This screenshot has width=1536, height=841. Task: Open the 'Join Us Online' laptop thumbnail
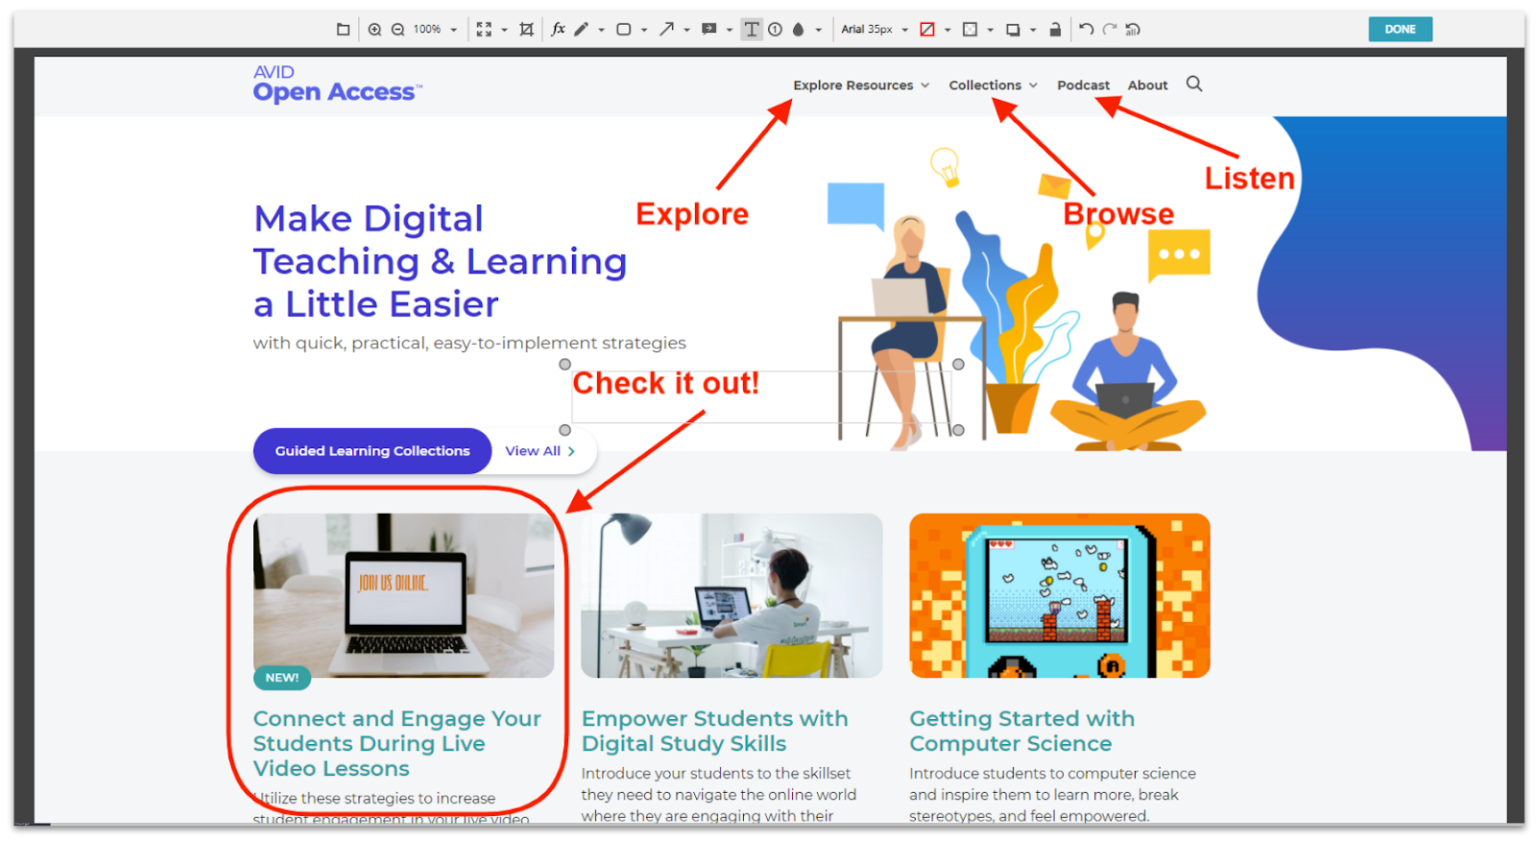(x=404, y=596)
